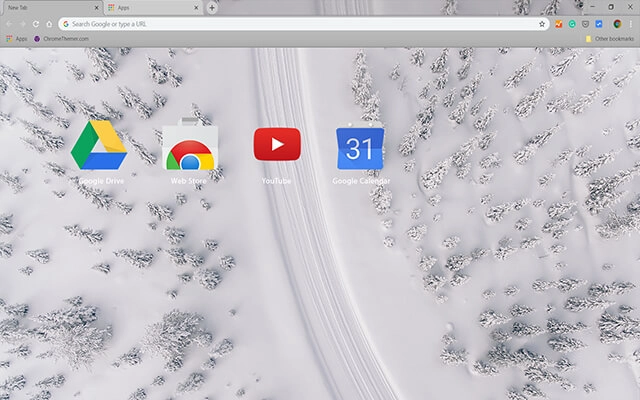Image resolution: width=640 pixels, height=400 pixels.
Task: Open the Chrome profile avatar
Action: coord(617,24)
